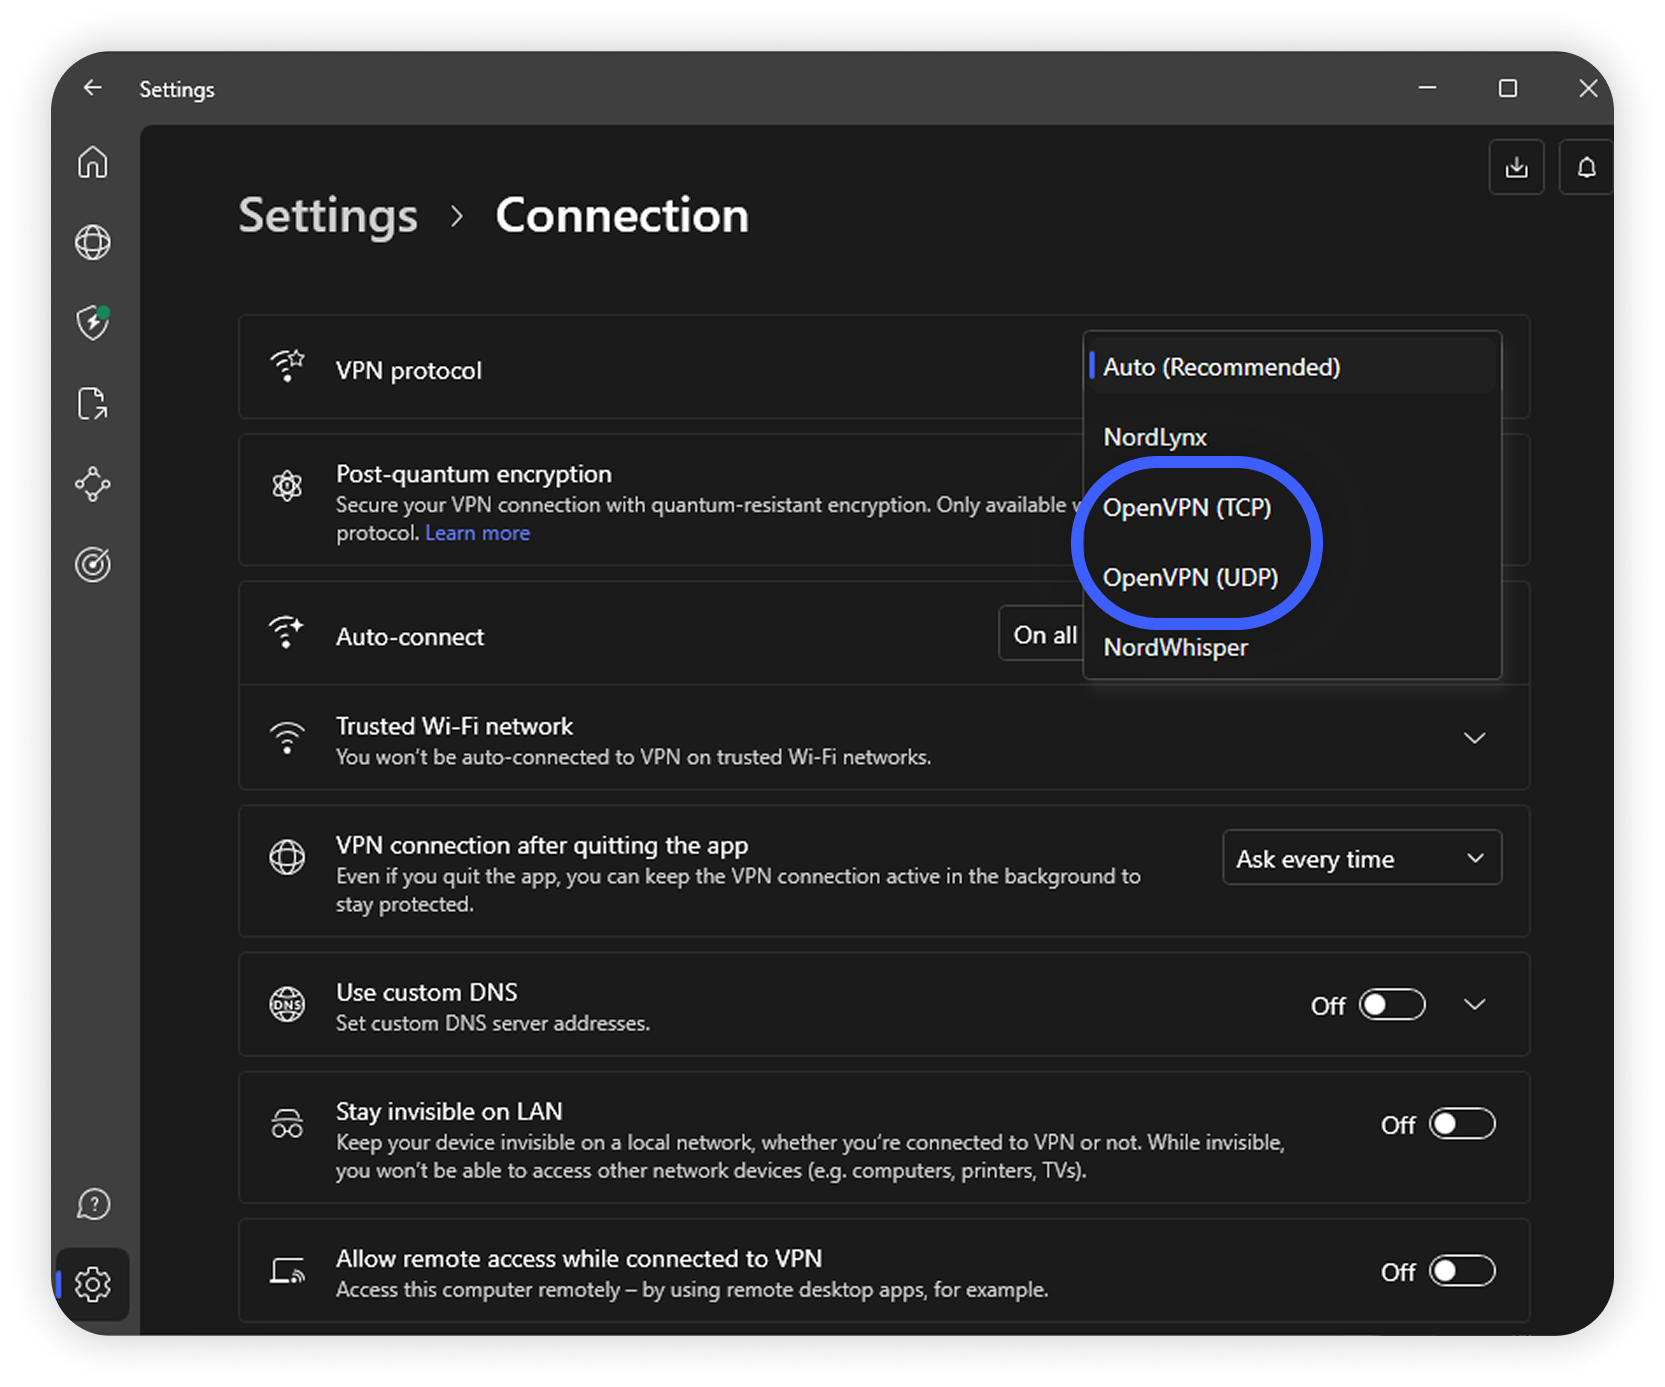Open the Meshnet sidebar icon
Screen dimensions: 1665x1387
pos(93,484)
